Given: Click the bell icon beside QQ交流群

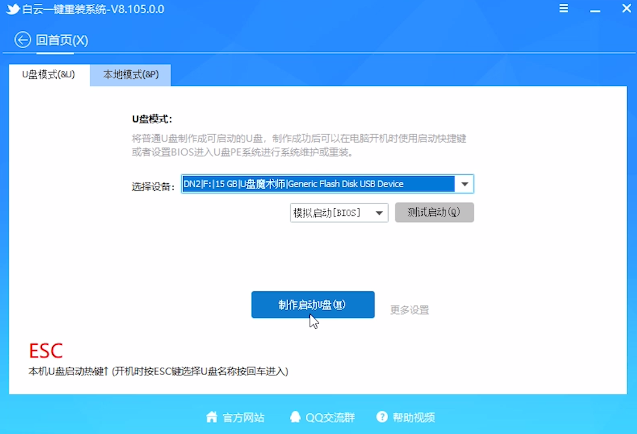Looking at the screenshot, I should (x=295, y=417).
